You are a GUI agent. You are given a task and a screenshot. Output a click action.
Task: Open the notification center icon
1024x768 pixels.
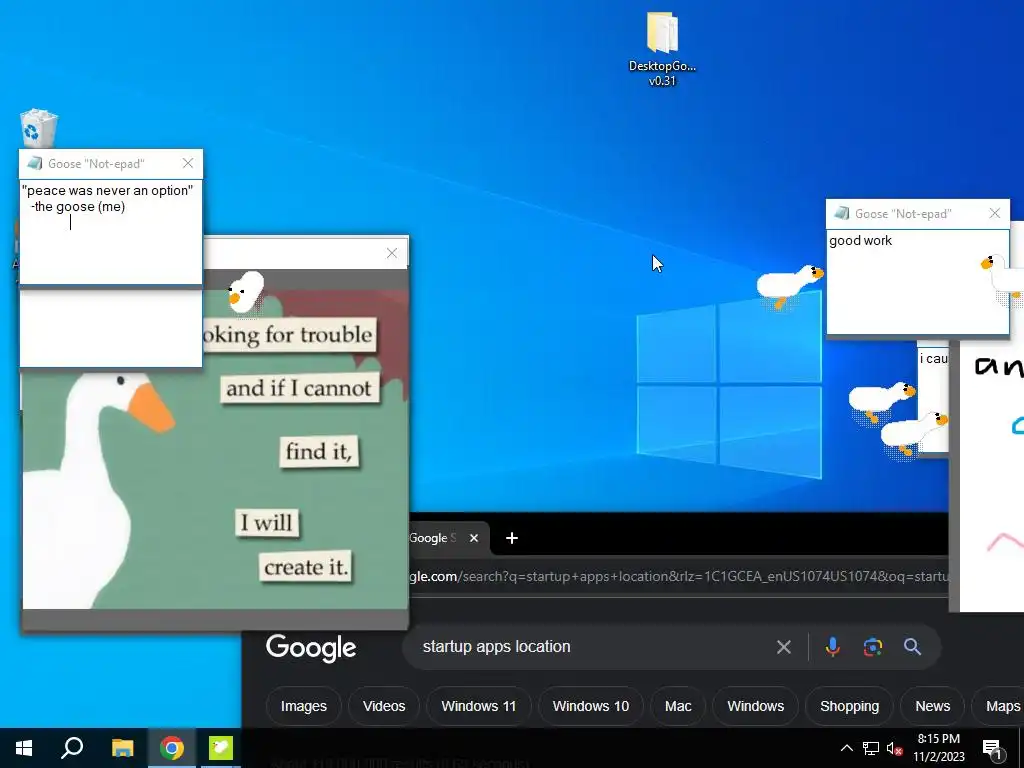[992, 749]
